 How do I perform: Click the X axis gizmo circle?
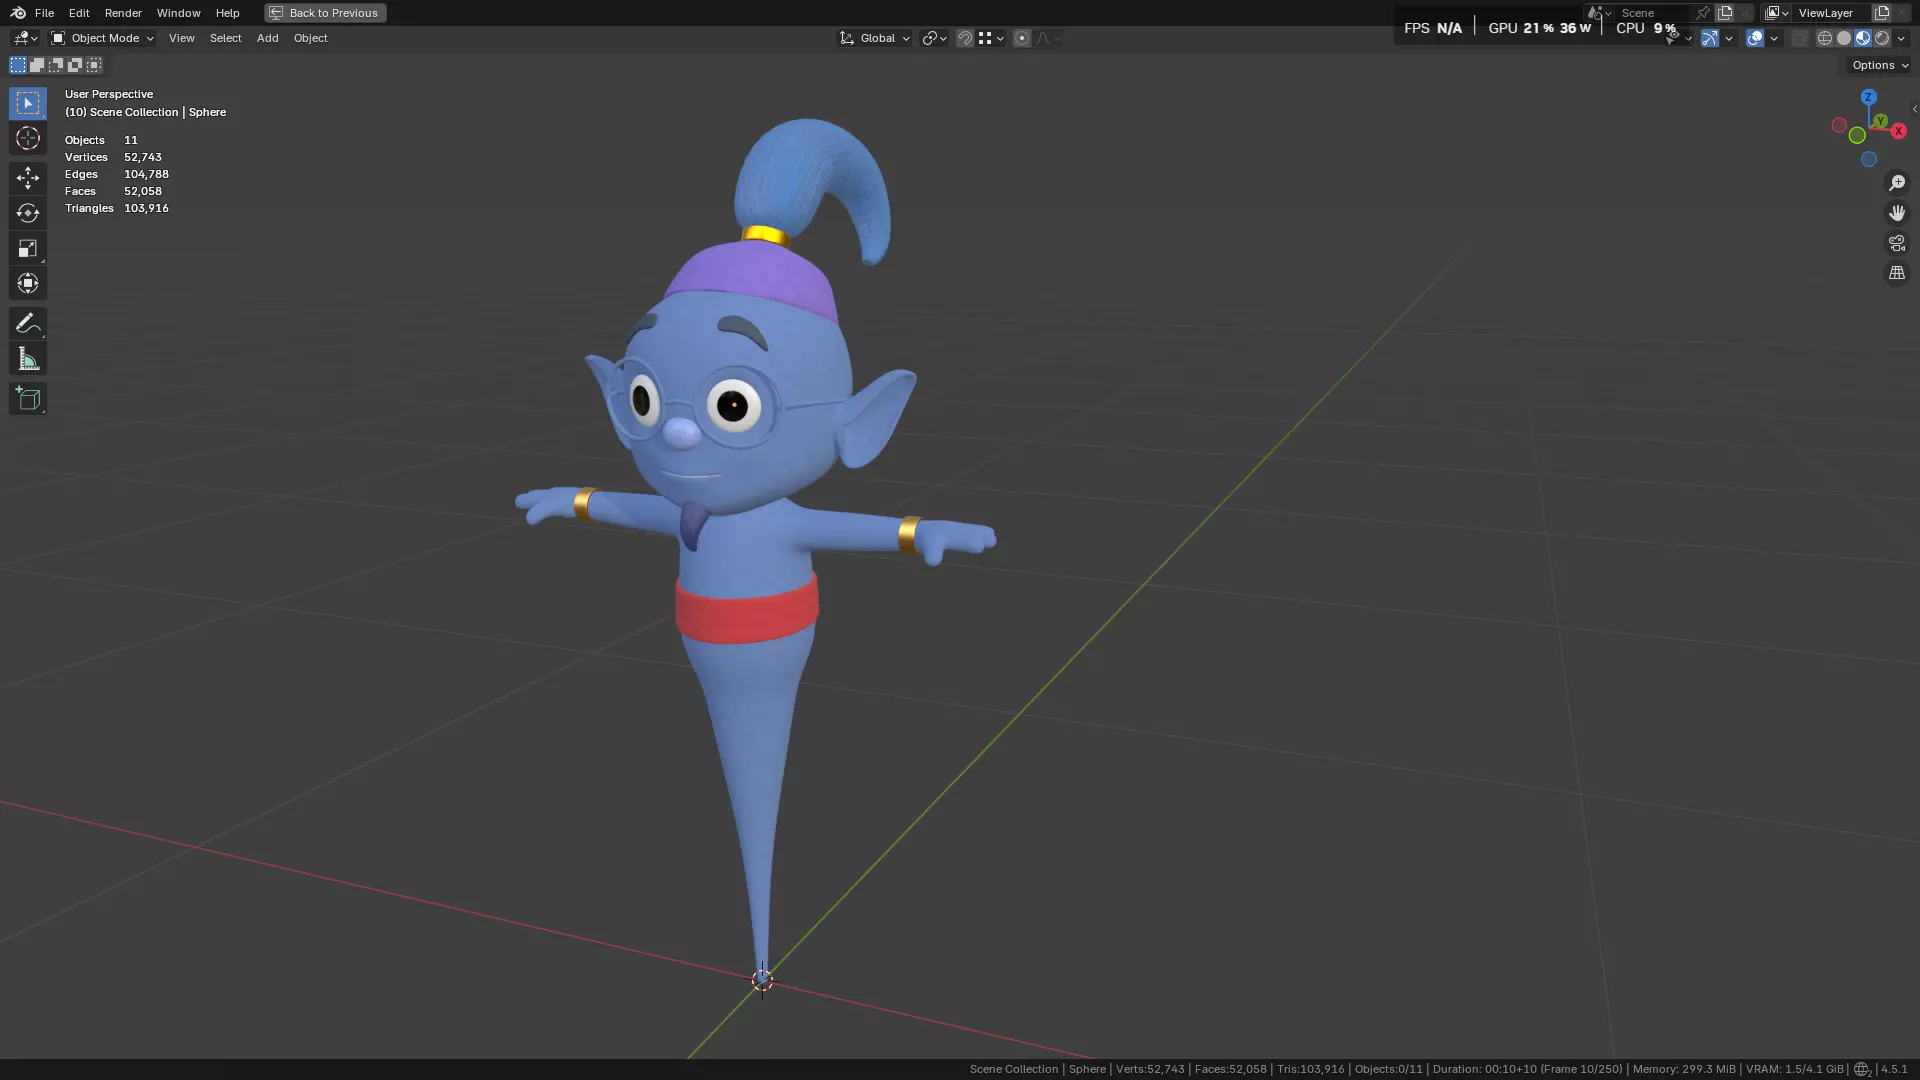pyautogui.click(x=1898, y=131)
